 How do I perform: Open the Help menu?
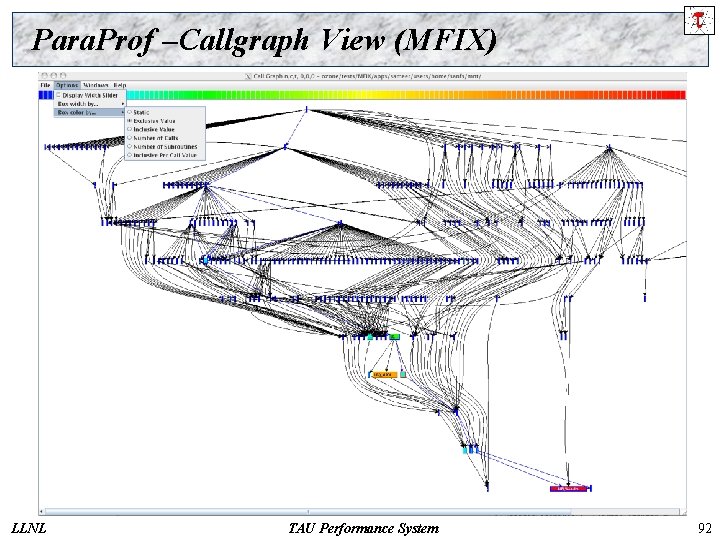[x=120, y=85]
